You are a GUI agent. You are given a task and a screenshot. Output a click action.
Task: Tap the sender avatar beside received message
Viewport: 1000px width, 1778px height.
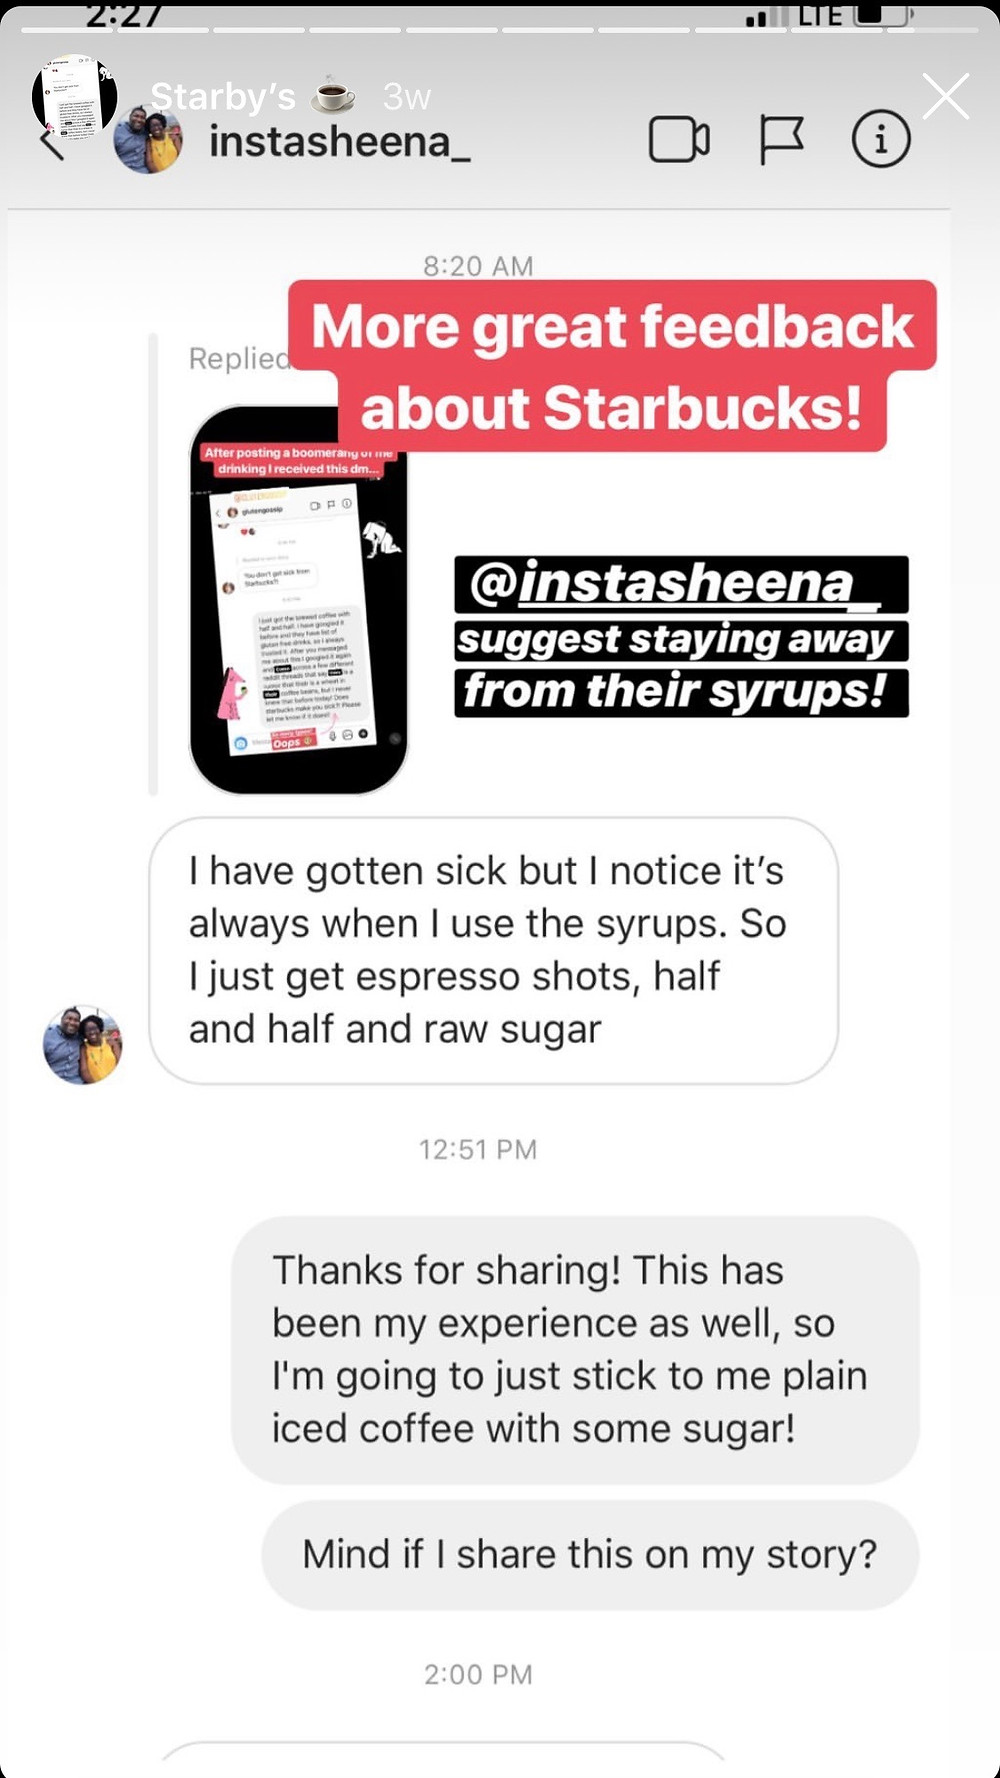coord(83,1045)
